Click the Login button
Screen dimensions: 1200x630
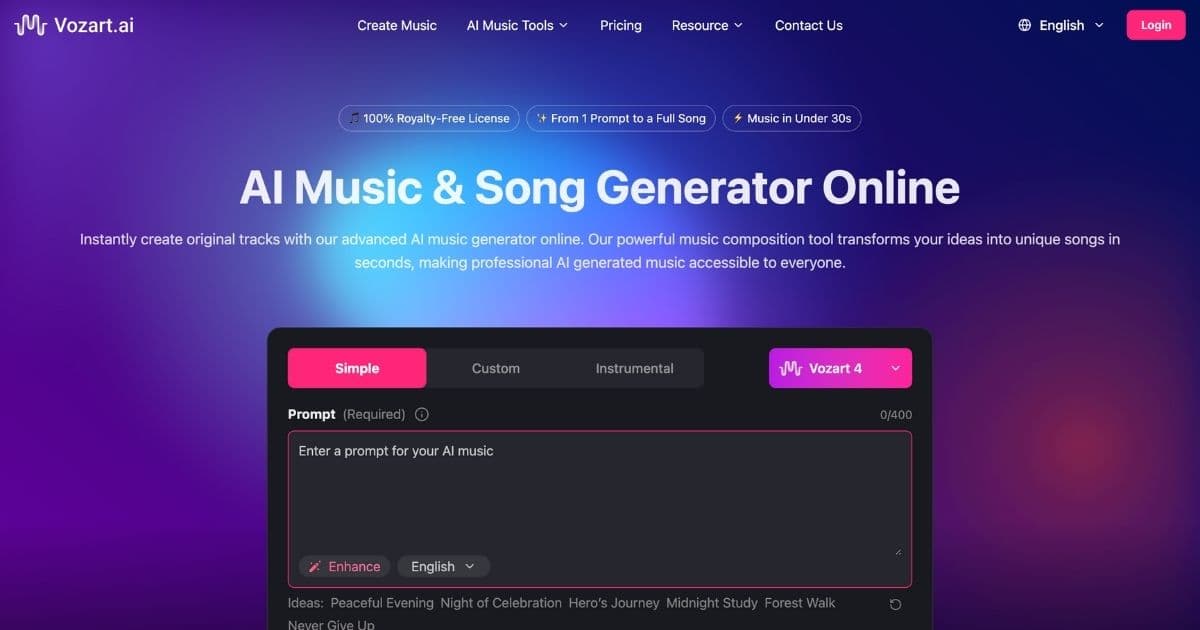1156,25
